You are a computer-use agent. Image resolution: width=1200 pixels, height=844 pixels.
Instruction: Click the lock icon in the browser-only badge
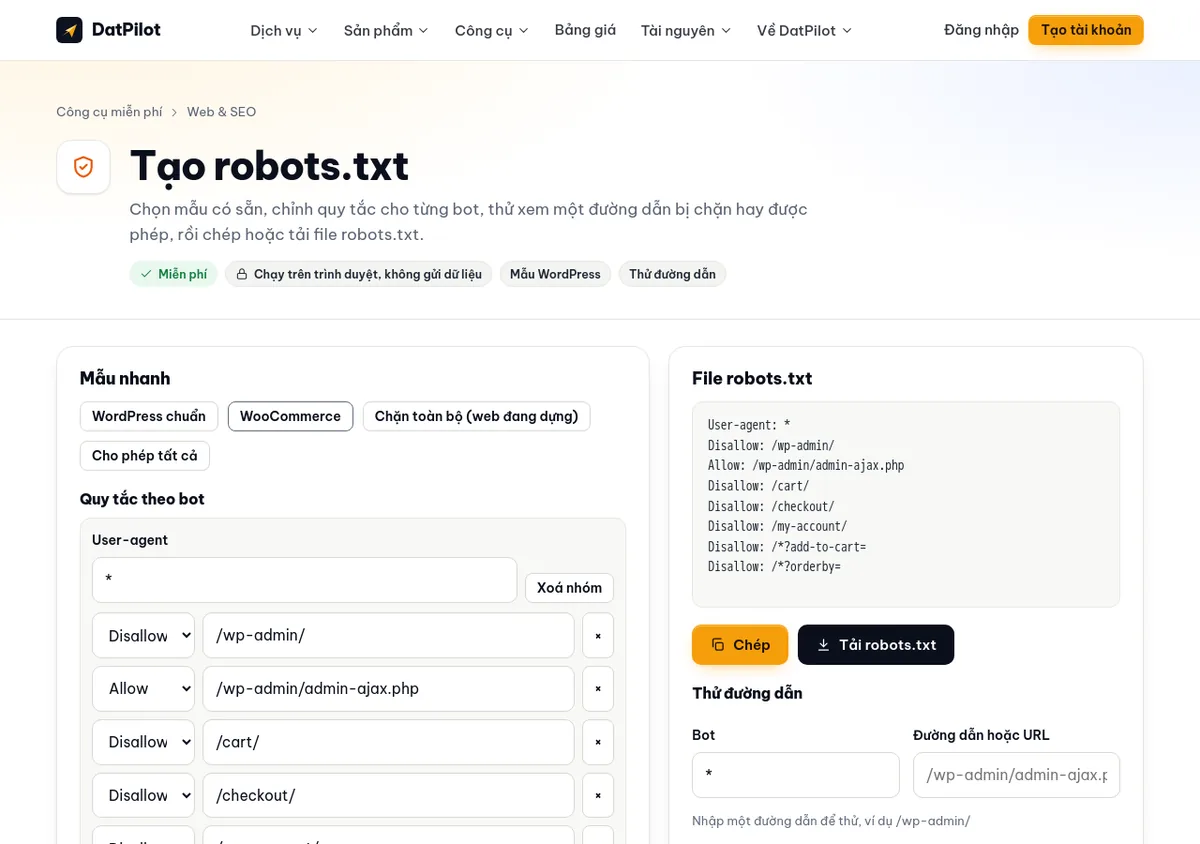pyautogui.click(x=241, y=274)
